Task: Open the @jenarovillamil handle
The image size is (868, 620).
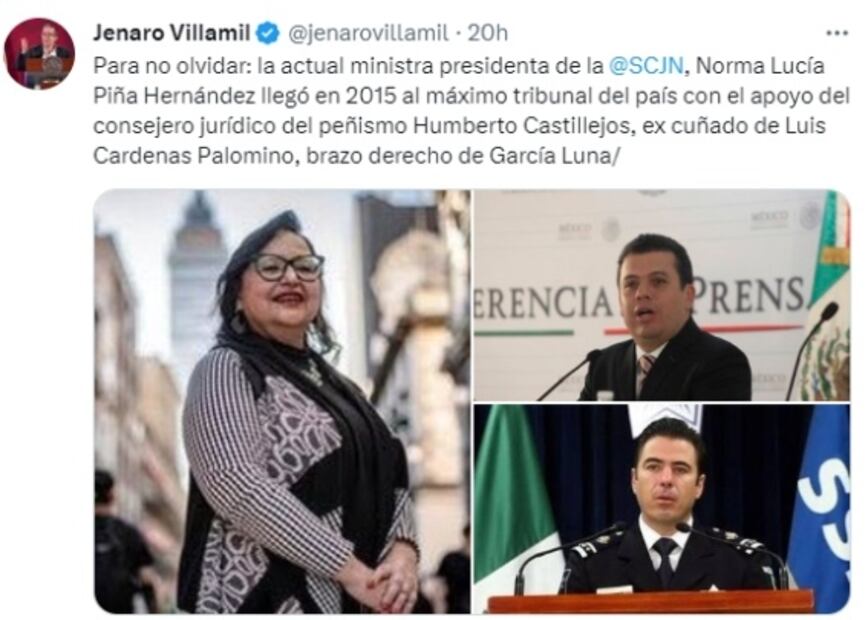Action: pos(368,34)
